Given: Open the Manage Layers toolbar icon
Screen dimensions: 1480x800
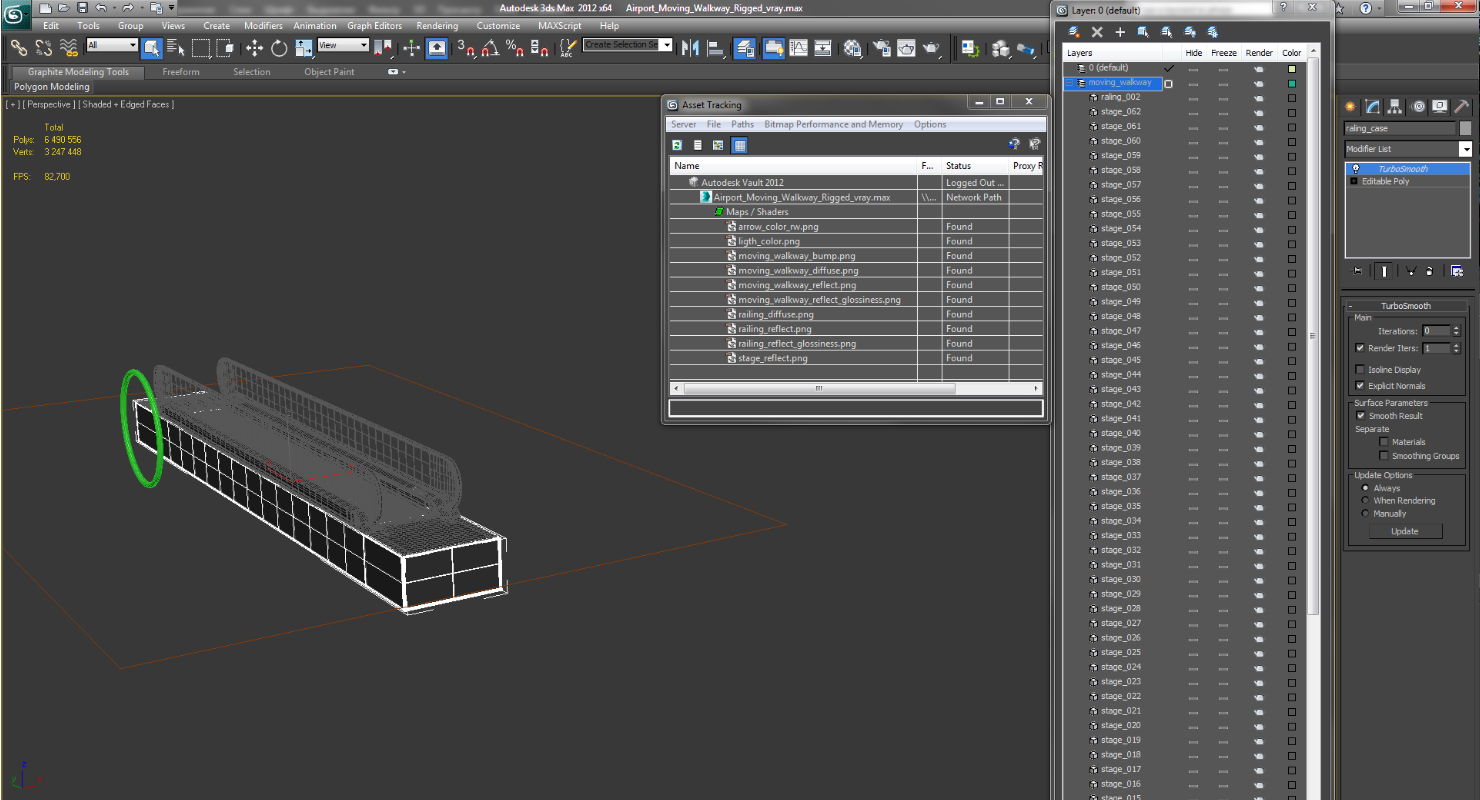Looking at the screenshot, I should pyautogui.click(x=745, y=47).
